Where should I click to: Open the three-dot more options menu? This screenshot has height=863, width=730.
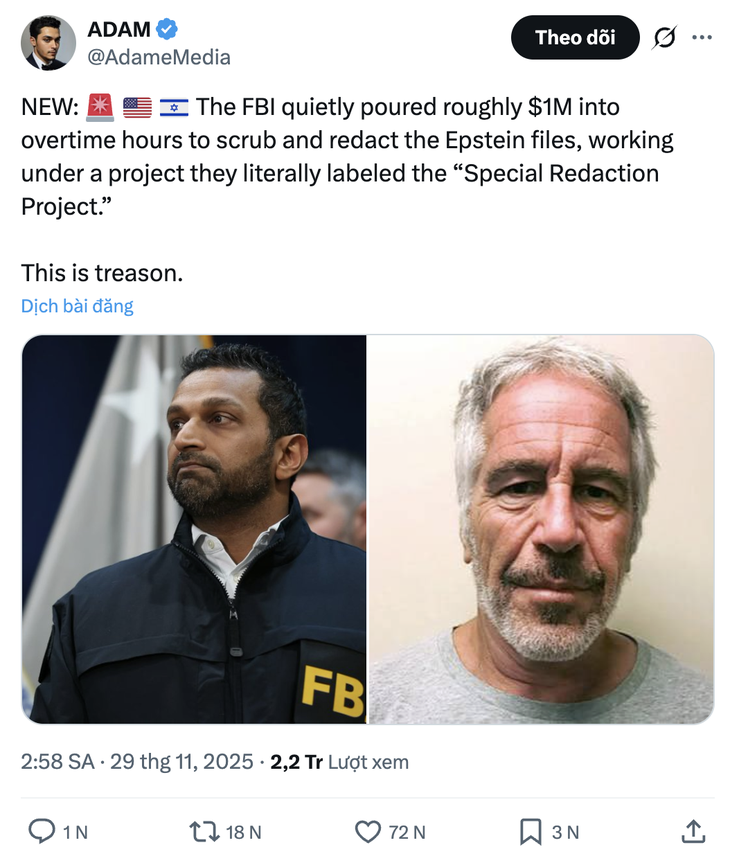[x=702, y=38]
